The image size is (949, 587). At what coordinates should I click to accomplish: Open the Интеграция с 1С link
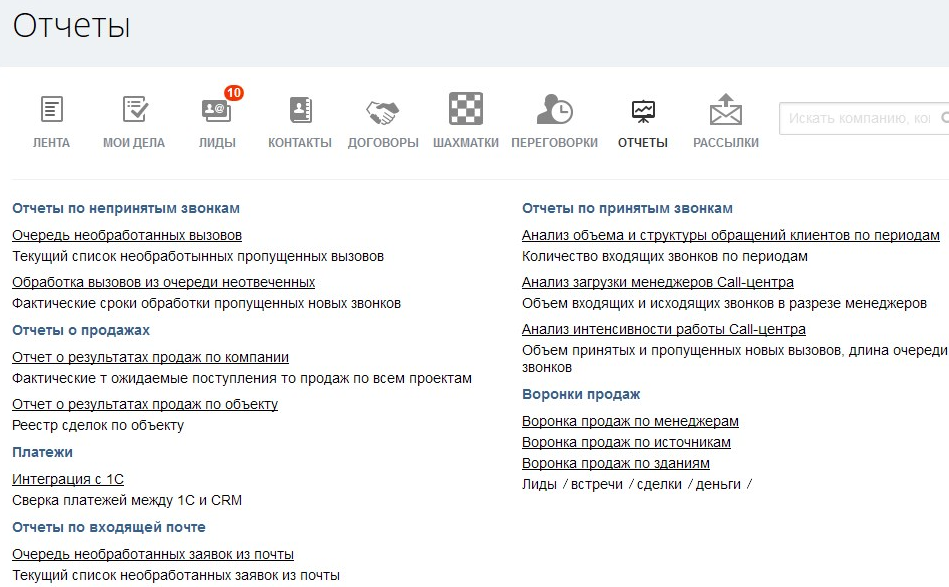(x=68, y=479)
